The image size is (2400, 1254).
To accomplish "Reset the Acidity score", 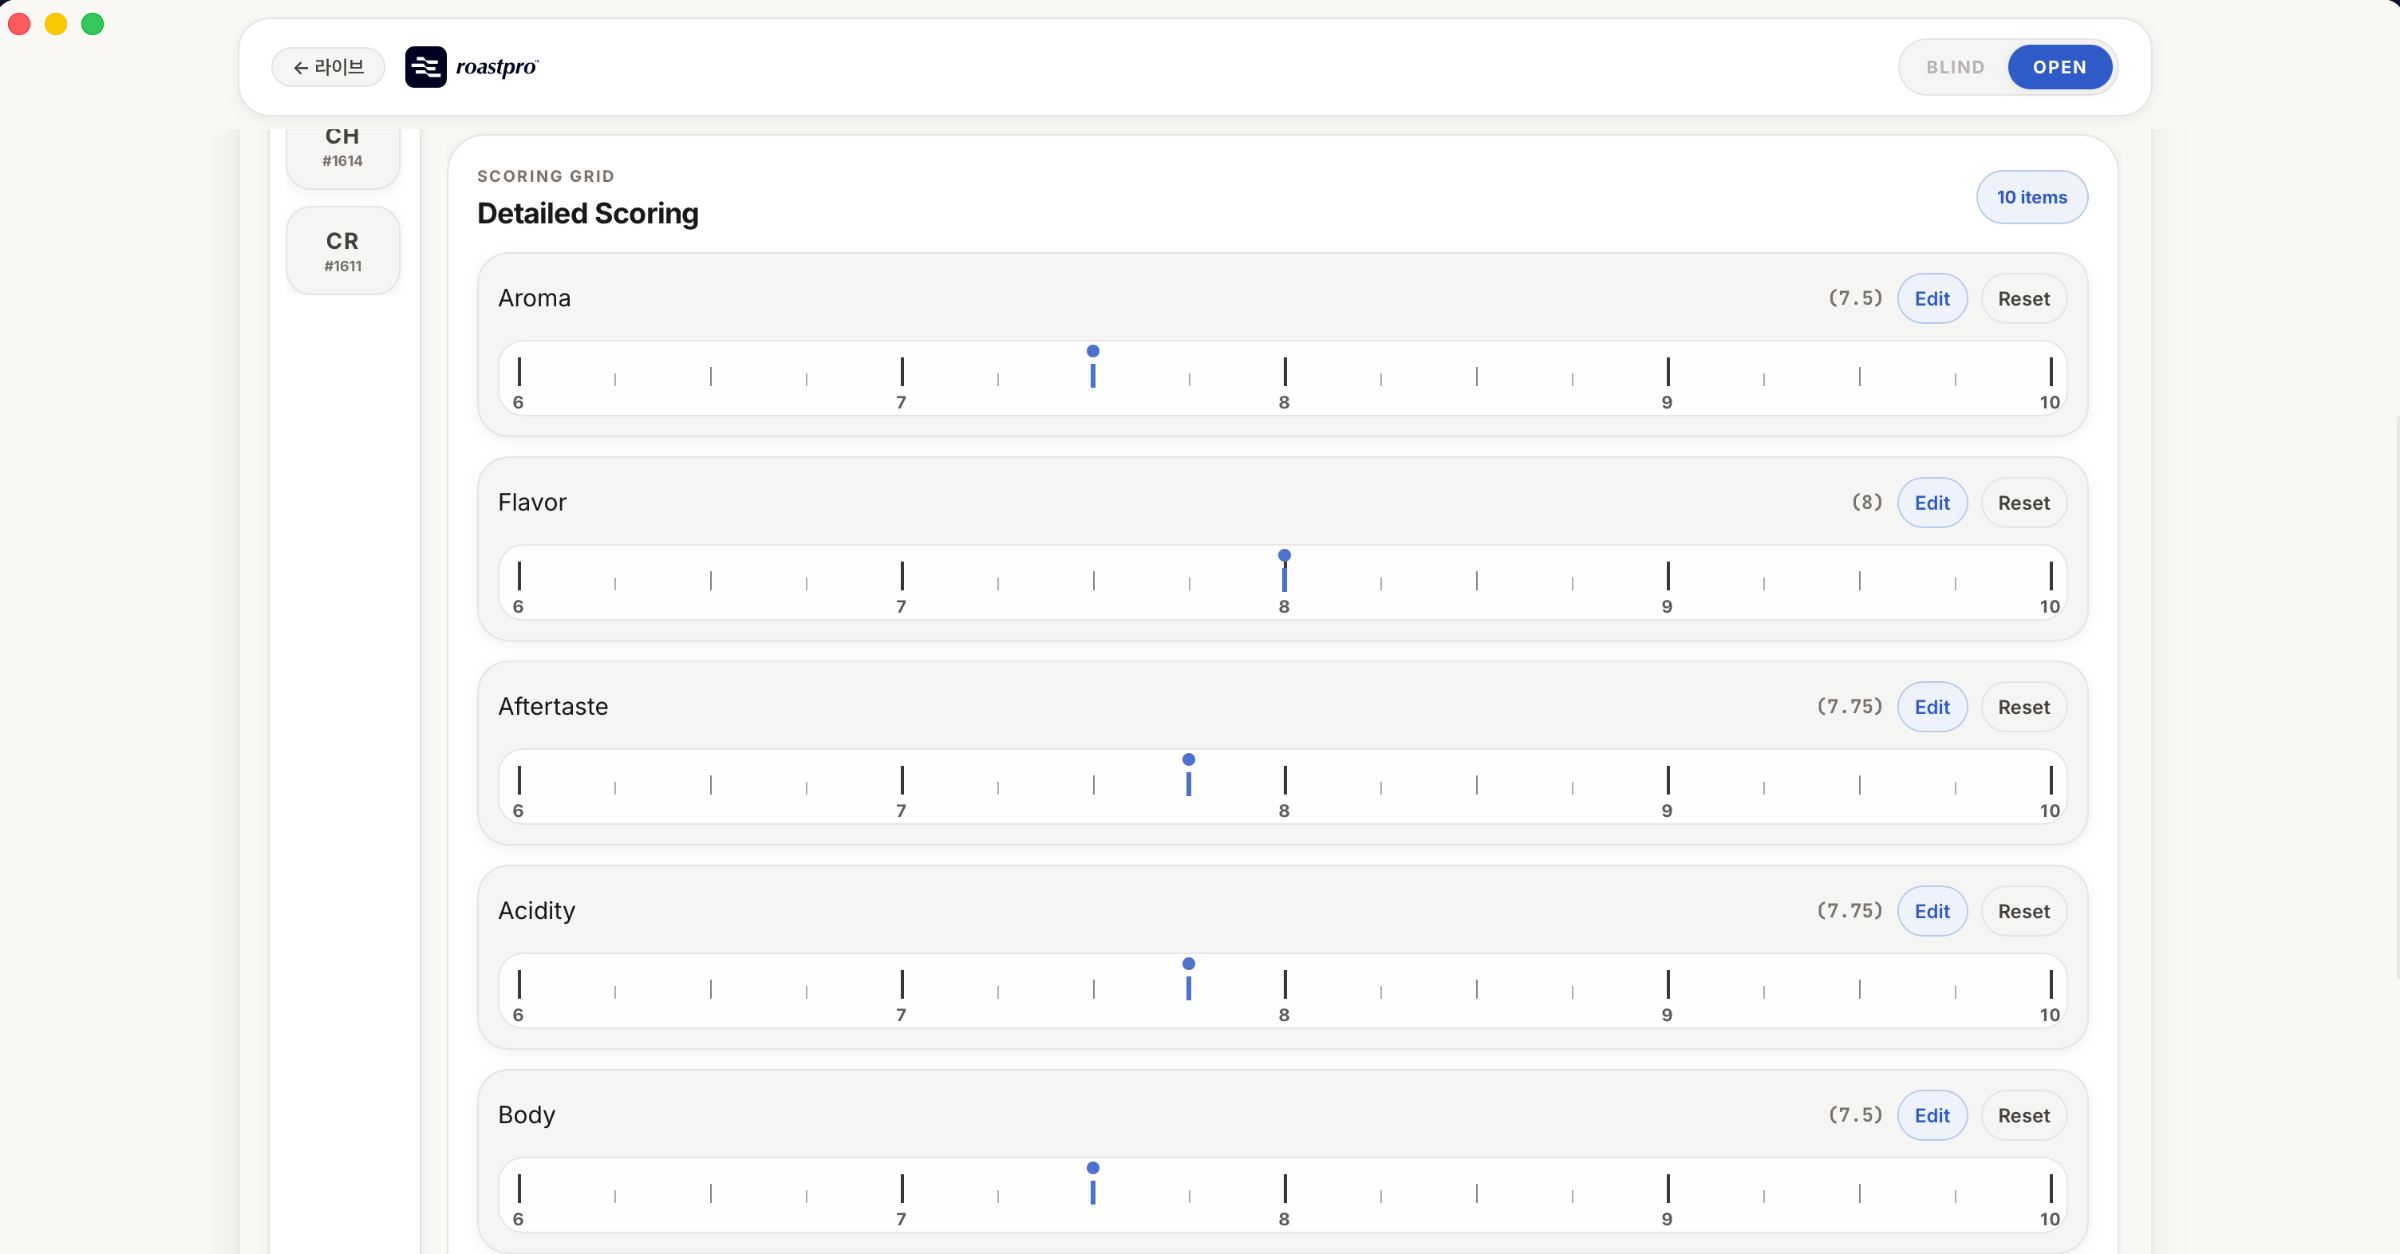I will pos(2024,911).
